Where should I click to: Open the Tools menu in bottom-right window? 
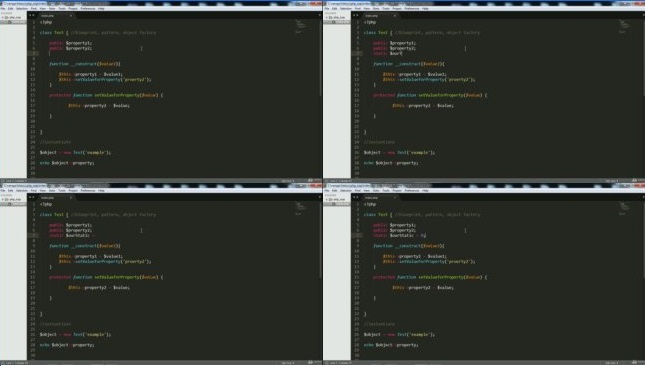pos(386,190)
